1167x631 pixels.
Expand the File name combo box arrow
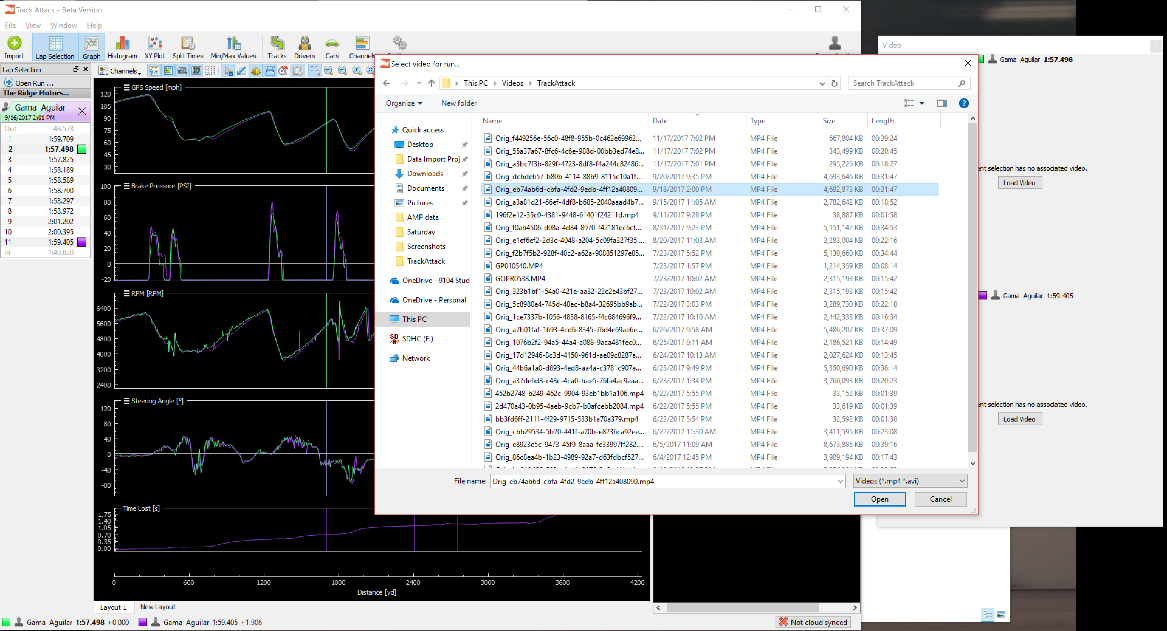pyautogui.click(x=840, y=481)
